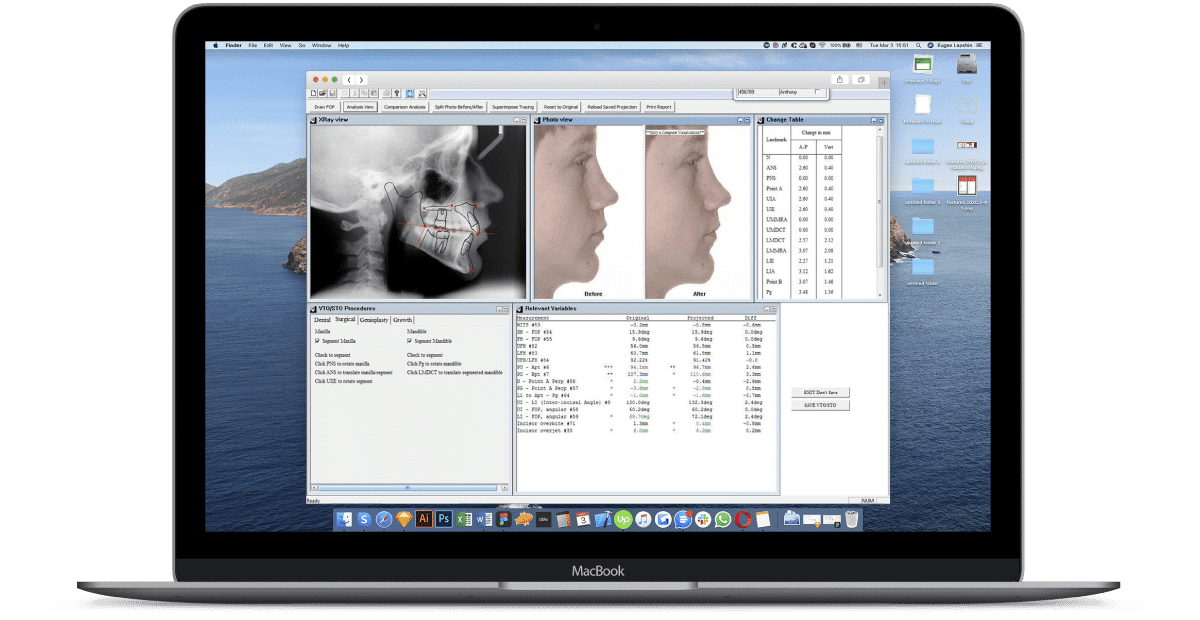This screenshot has height=620, width=1200.
Task: Click the share icon in the window title bar
Action: pos(840,79)
